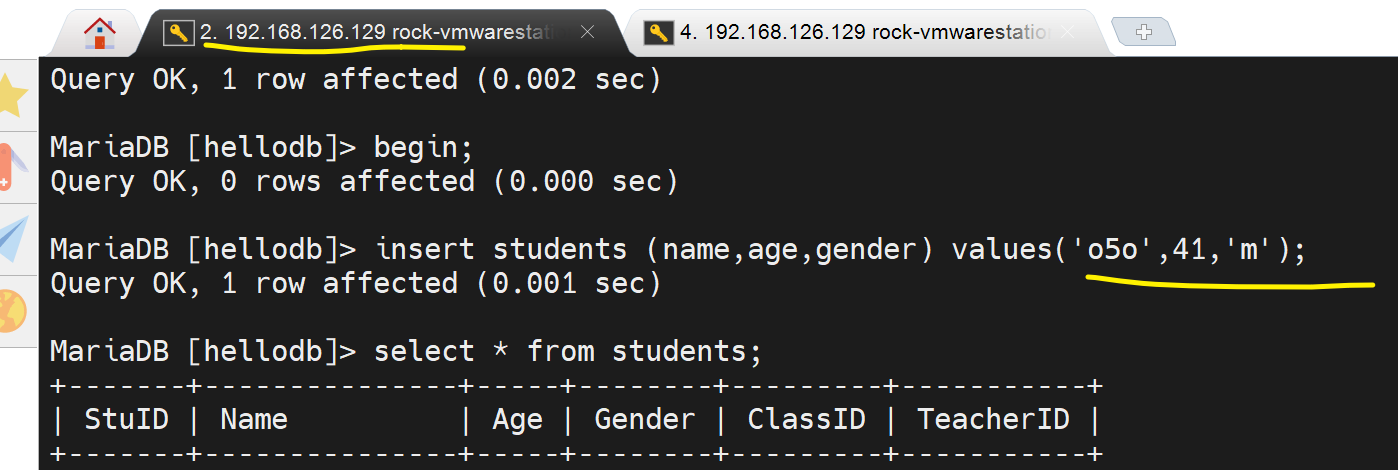The height and width of the screenshot is (470, 1398).
Task: Open the Sessions star sidebar tab
Action: (x=14, y=95)
